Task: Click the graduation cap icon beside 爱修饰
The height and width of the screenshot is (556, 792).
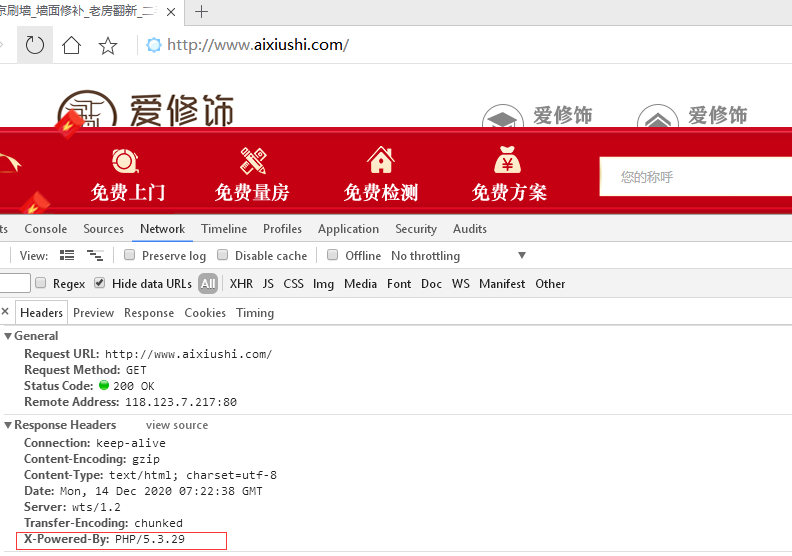Action: click(x=502, y=117)
